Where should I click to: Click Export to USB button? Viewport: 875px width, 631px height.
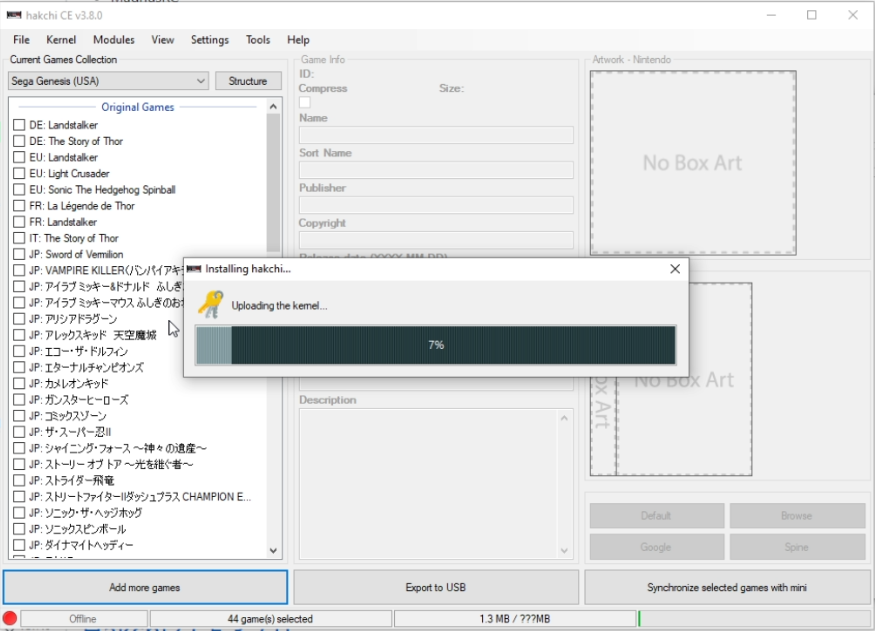(x=436, y=587)
